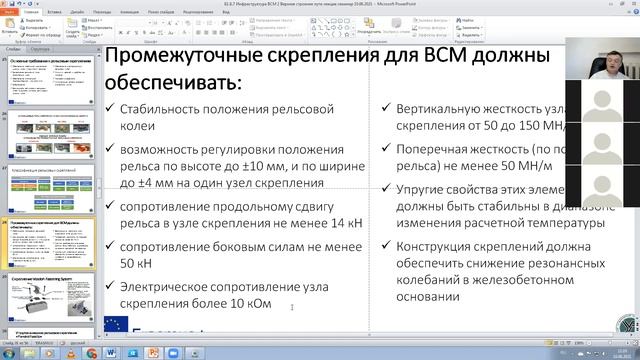Open the Анимация ribbon tab
This screenshot has width=640, height=360.
coord(129,12)
